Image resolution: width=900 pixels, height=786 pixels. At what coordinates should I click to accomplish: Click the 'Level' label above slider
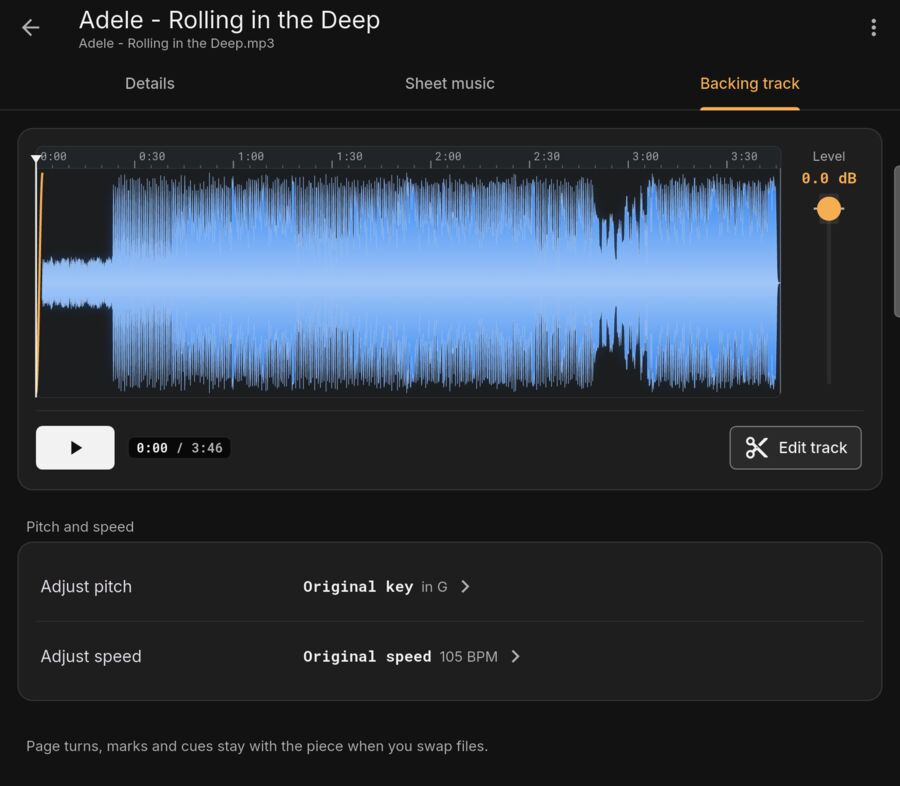[828, 156]
